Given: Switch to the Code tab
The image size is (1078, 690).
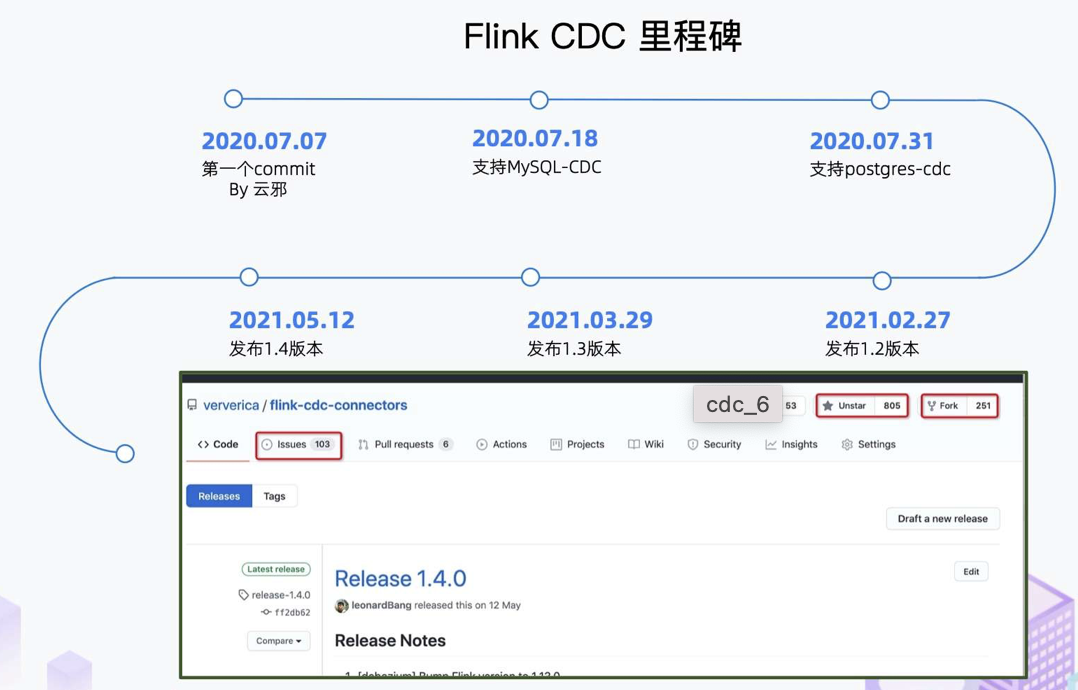Looking at the screenshot, I should click(x=218, y=445).
